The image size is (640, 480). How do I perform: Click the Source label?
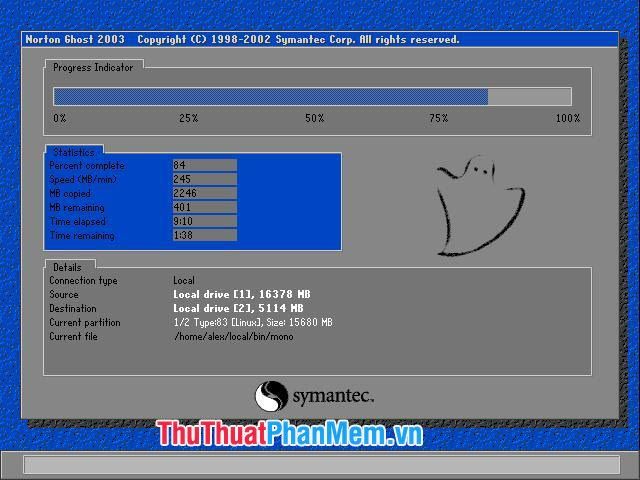[x=64, y=295]
